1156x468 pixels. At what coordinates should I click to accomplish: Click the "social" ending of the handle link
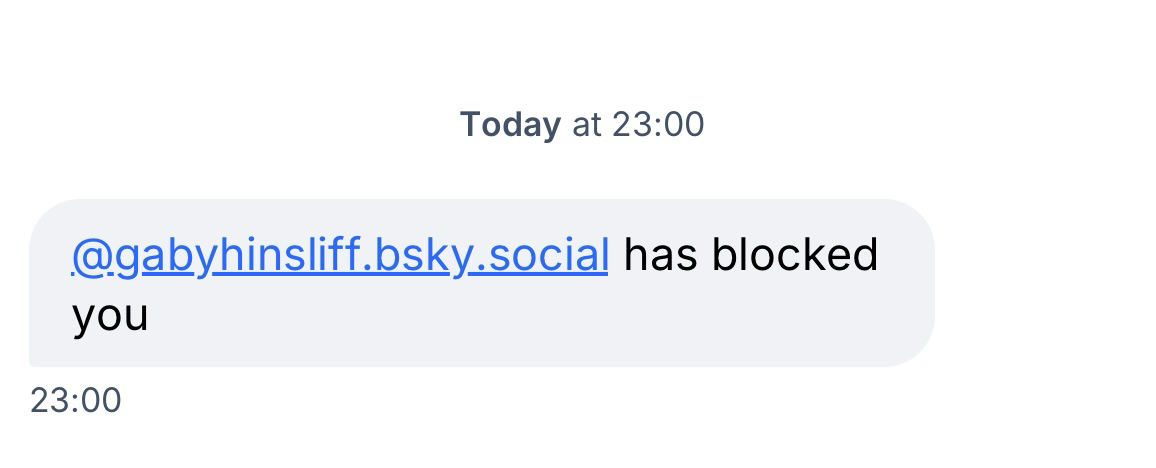click(x=556, y=256)
